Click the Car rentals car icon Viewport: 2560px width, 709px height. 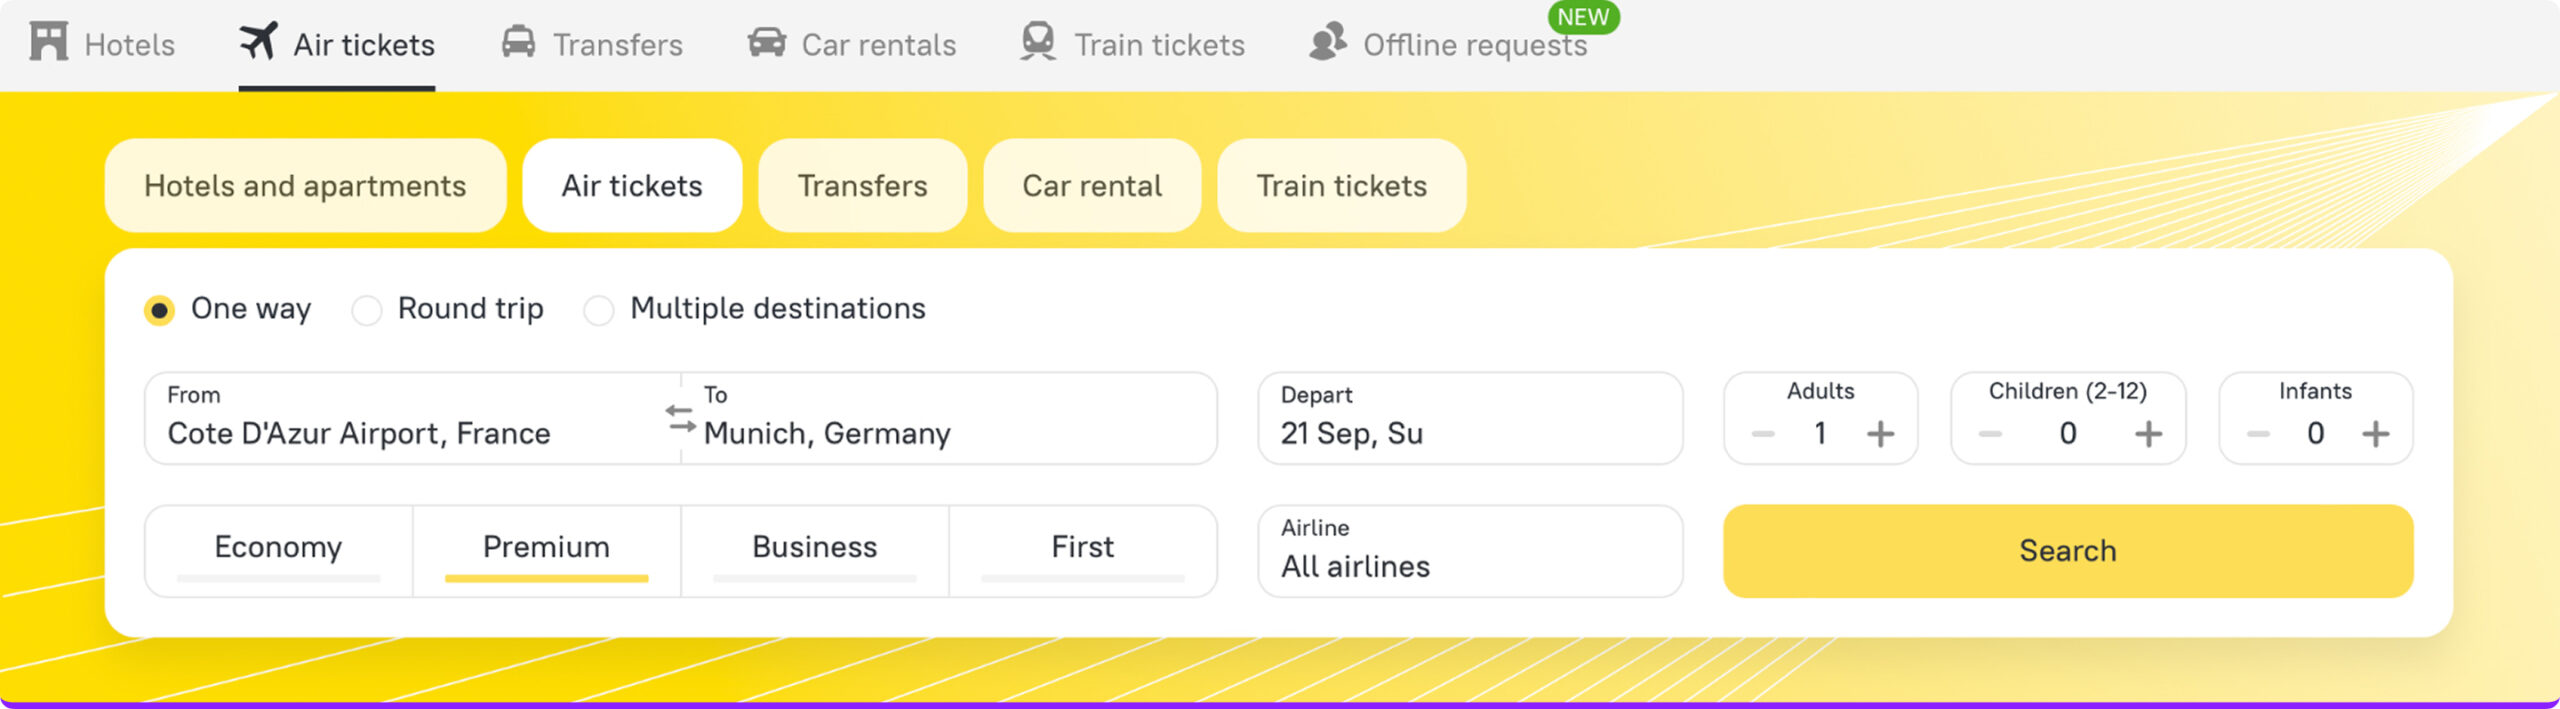point(767,43)
